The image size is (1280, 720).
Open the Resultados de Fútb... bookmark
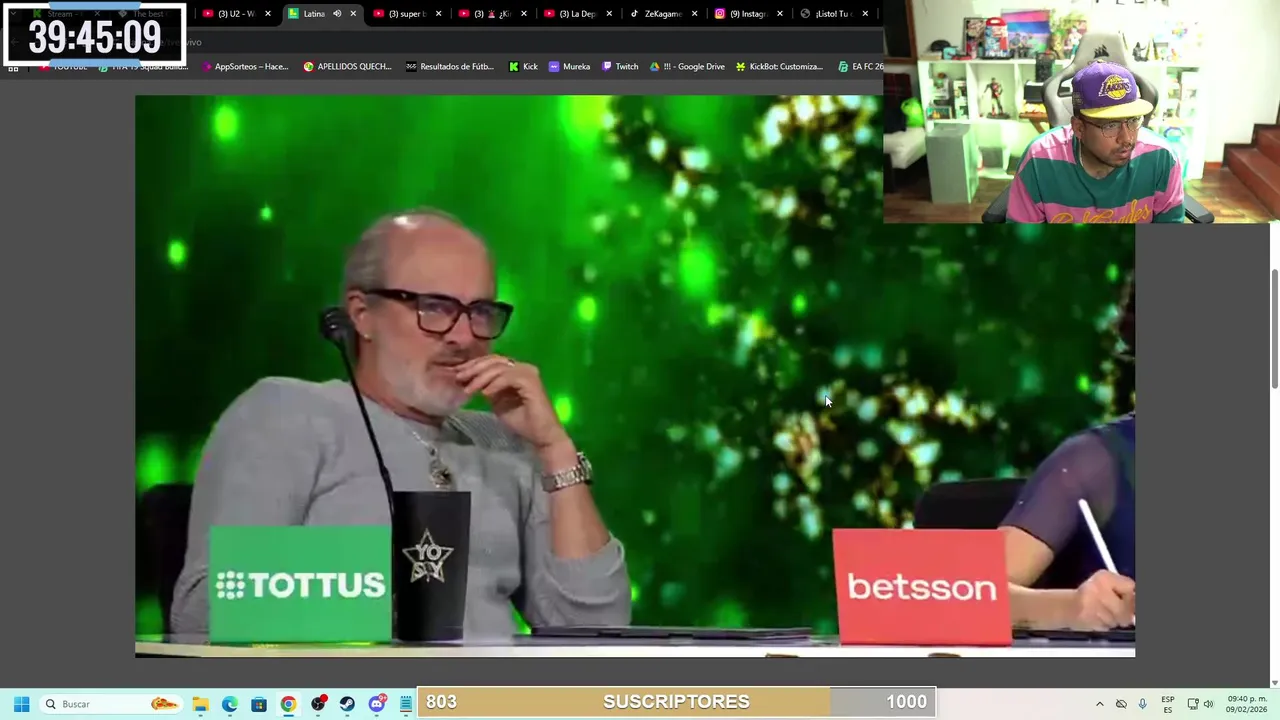pos(449,66)
